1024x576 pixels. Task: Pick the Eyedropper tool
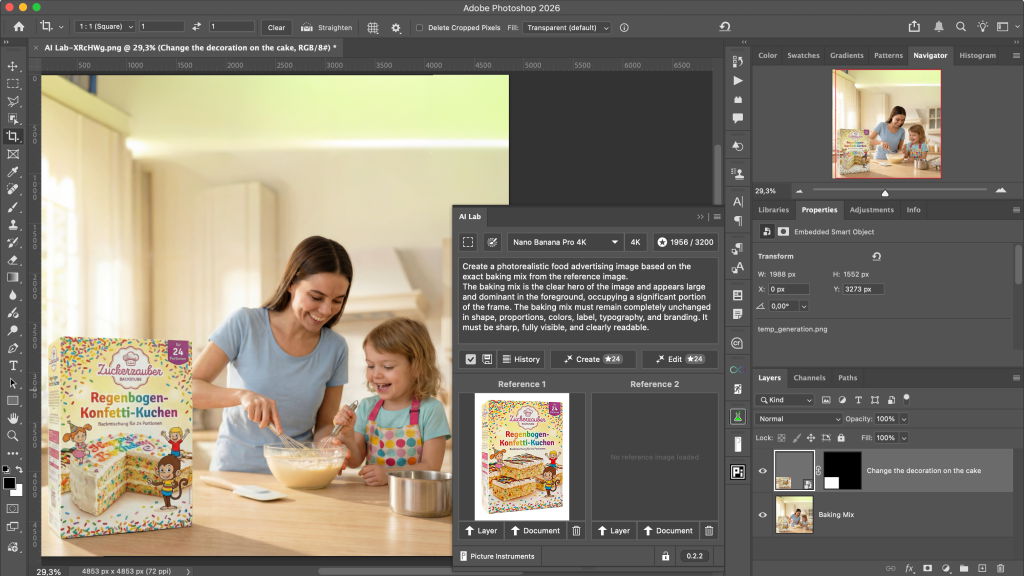(13, 172)
